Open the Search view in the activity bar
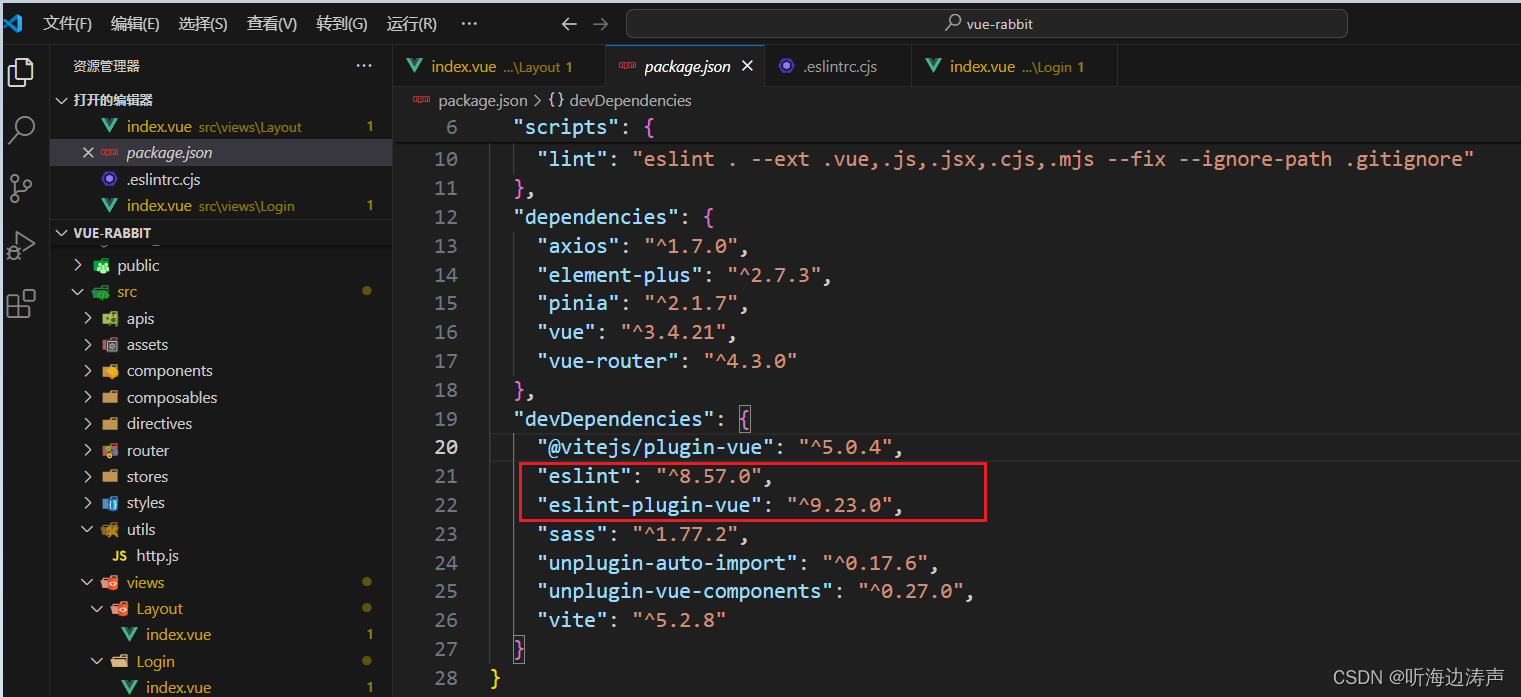Viewport: 1521px width, 697px height. [22, 130]
